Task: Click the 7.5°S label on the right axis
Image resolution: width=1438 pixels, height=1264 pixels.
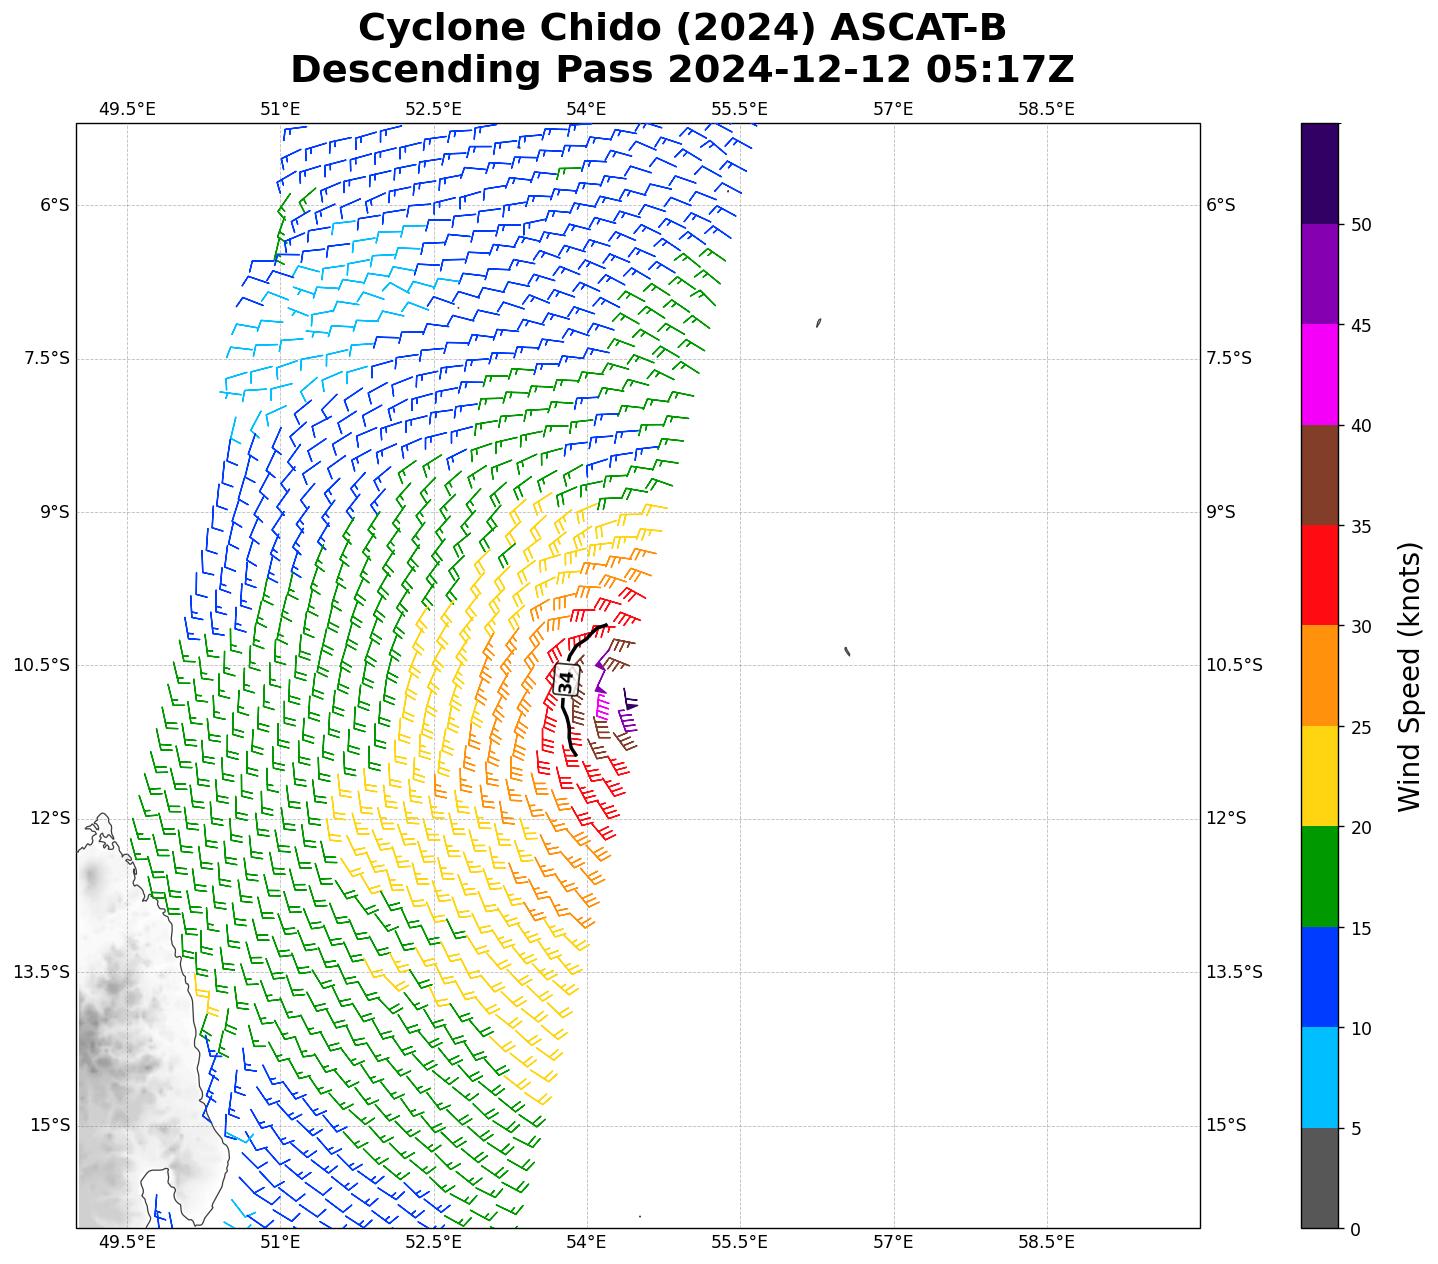Action: click(1228, 358)
